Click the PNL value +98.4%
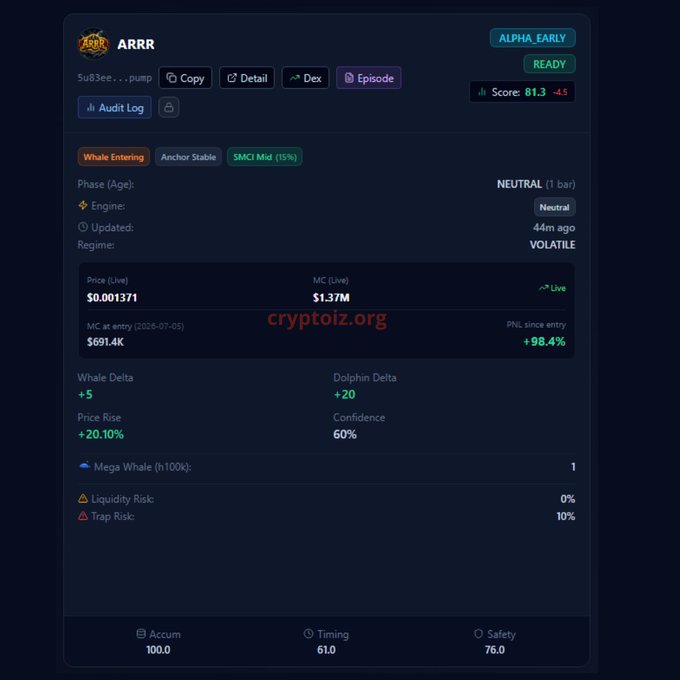 pos(544,341)
